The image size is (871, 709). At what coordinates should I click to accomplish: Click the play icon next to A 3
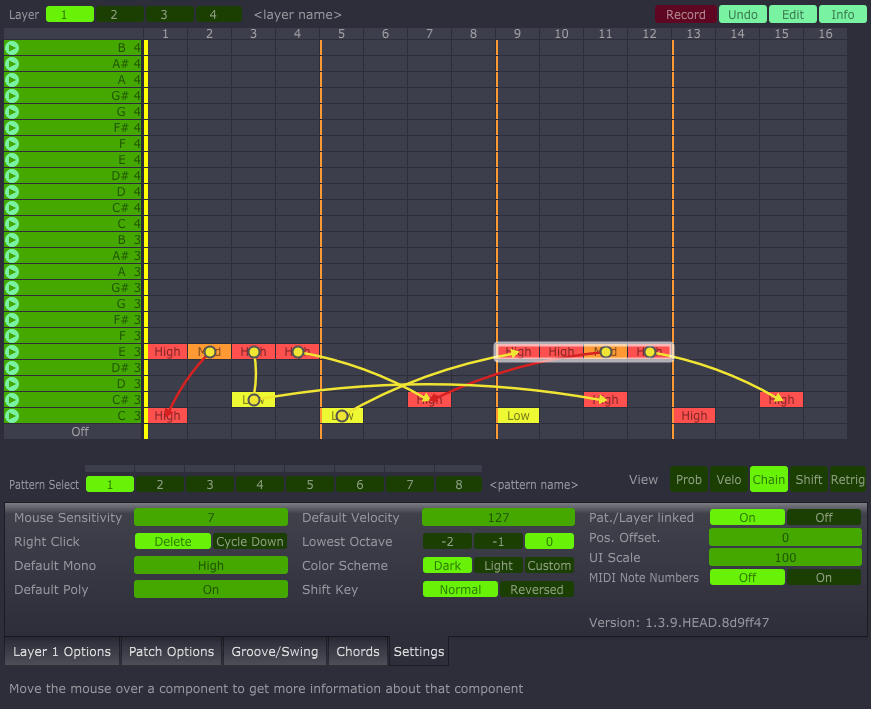pyautogui.click(x=12, y=272)
